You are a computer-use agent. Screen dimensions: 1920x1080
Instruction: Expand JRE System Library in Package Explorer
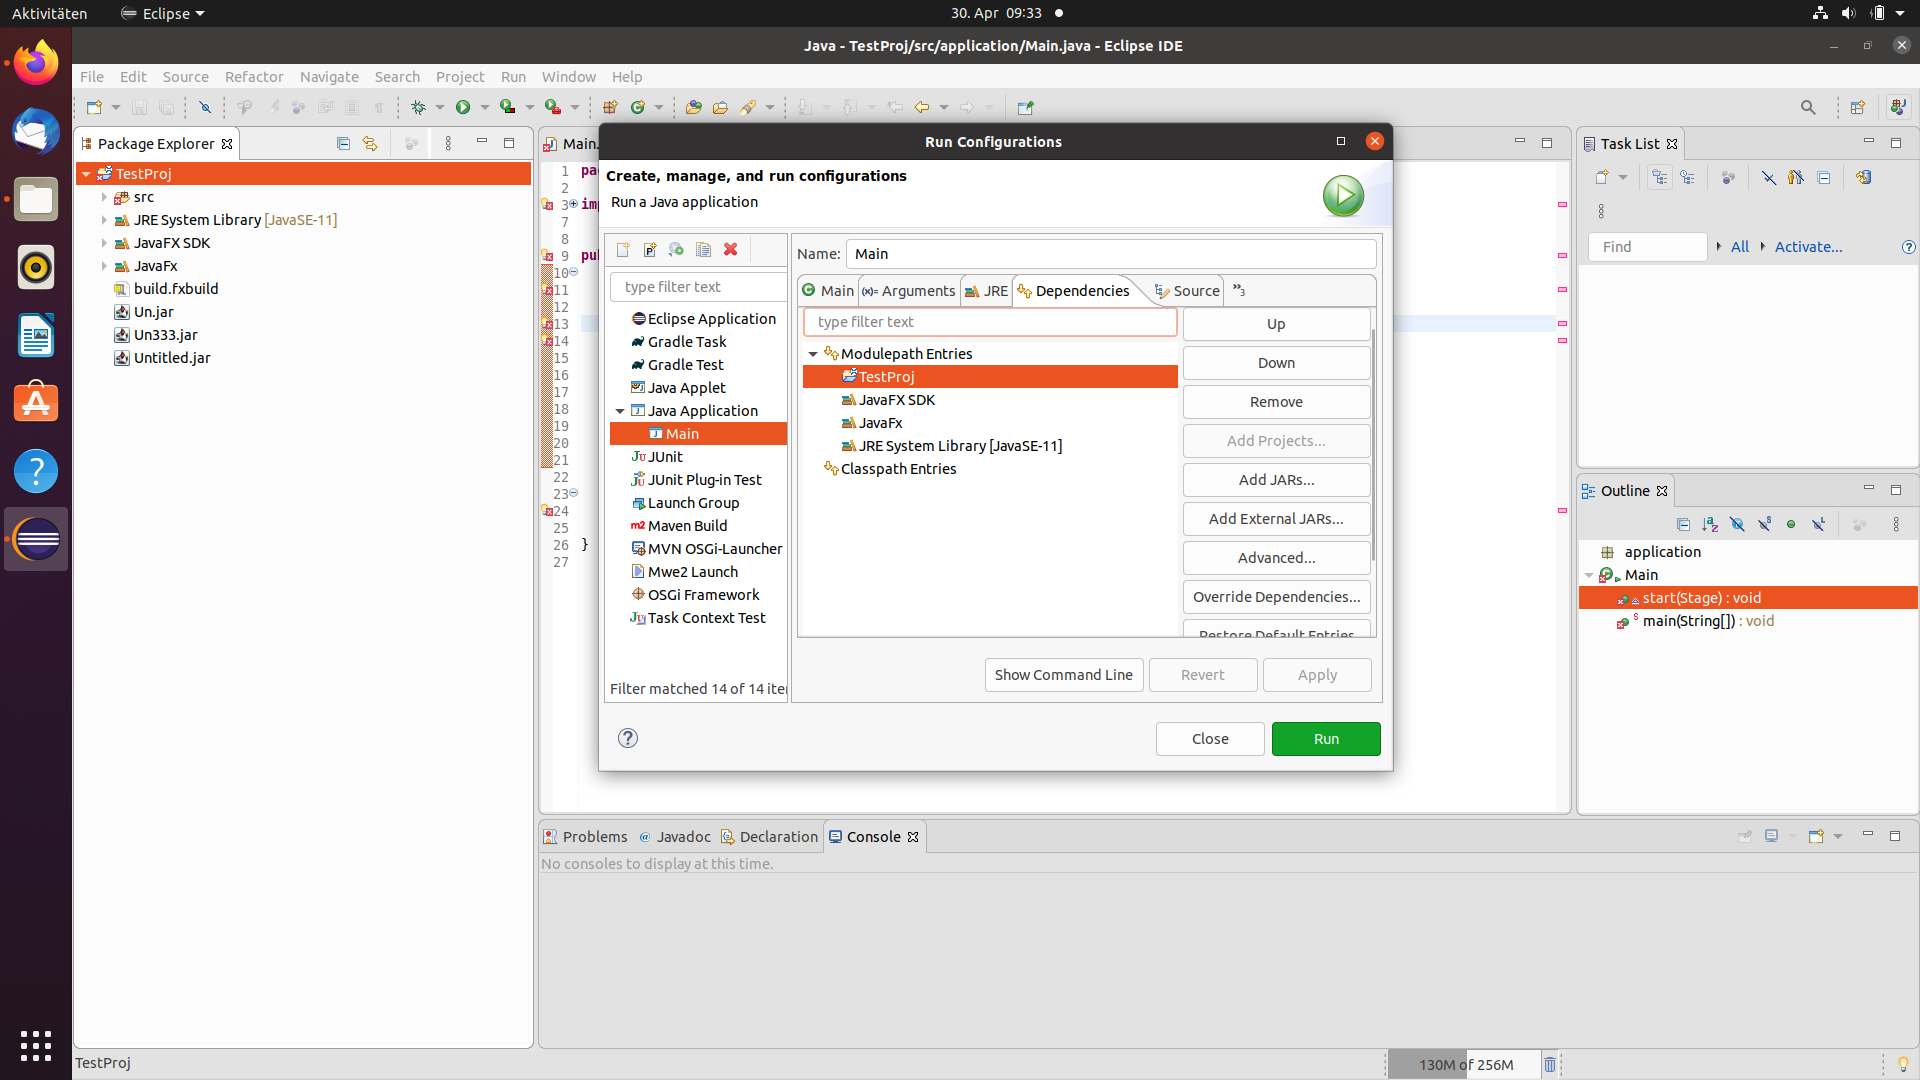point(104,220)
